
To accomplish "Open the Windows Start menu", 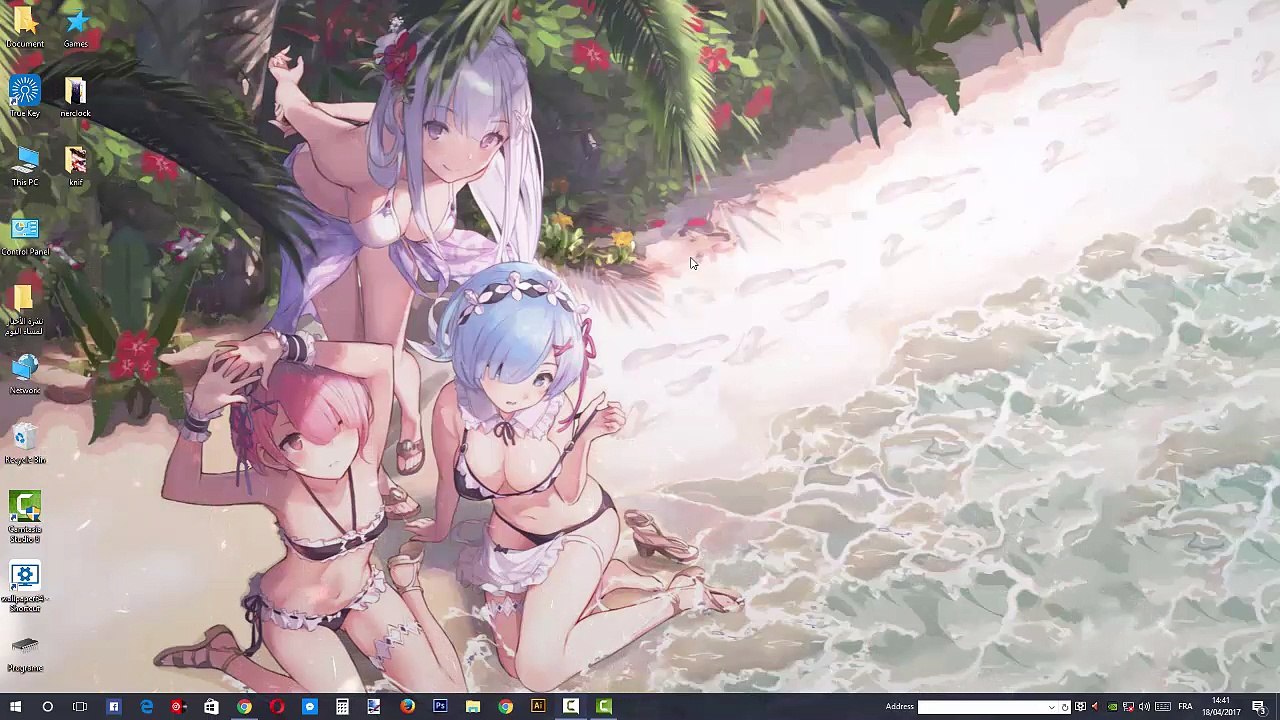I will pyautogui.click(x=15, y=706).
